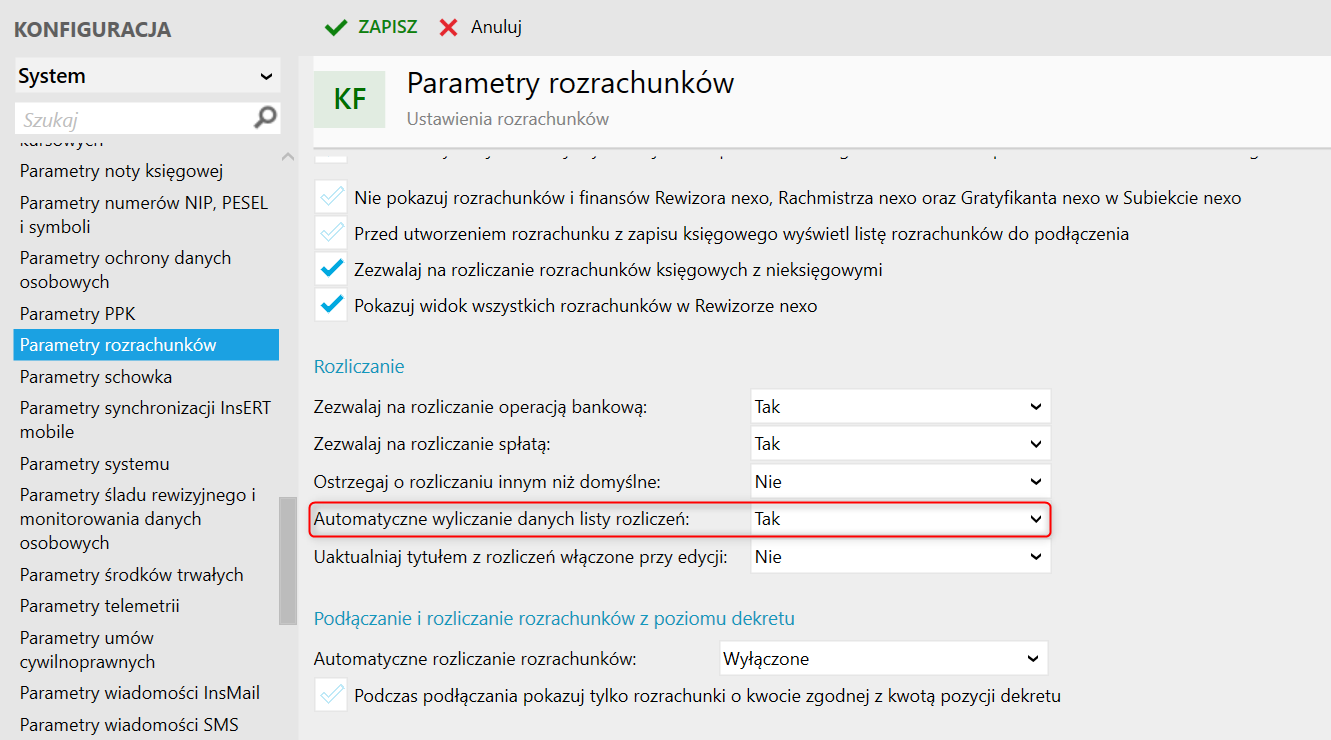Expand 'Automatyczne wyliczanie danych listy rozliczeń' dropdown

point(900,519)
